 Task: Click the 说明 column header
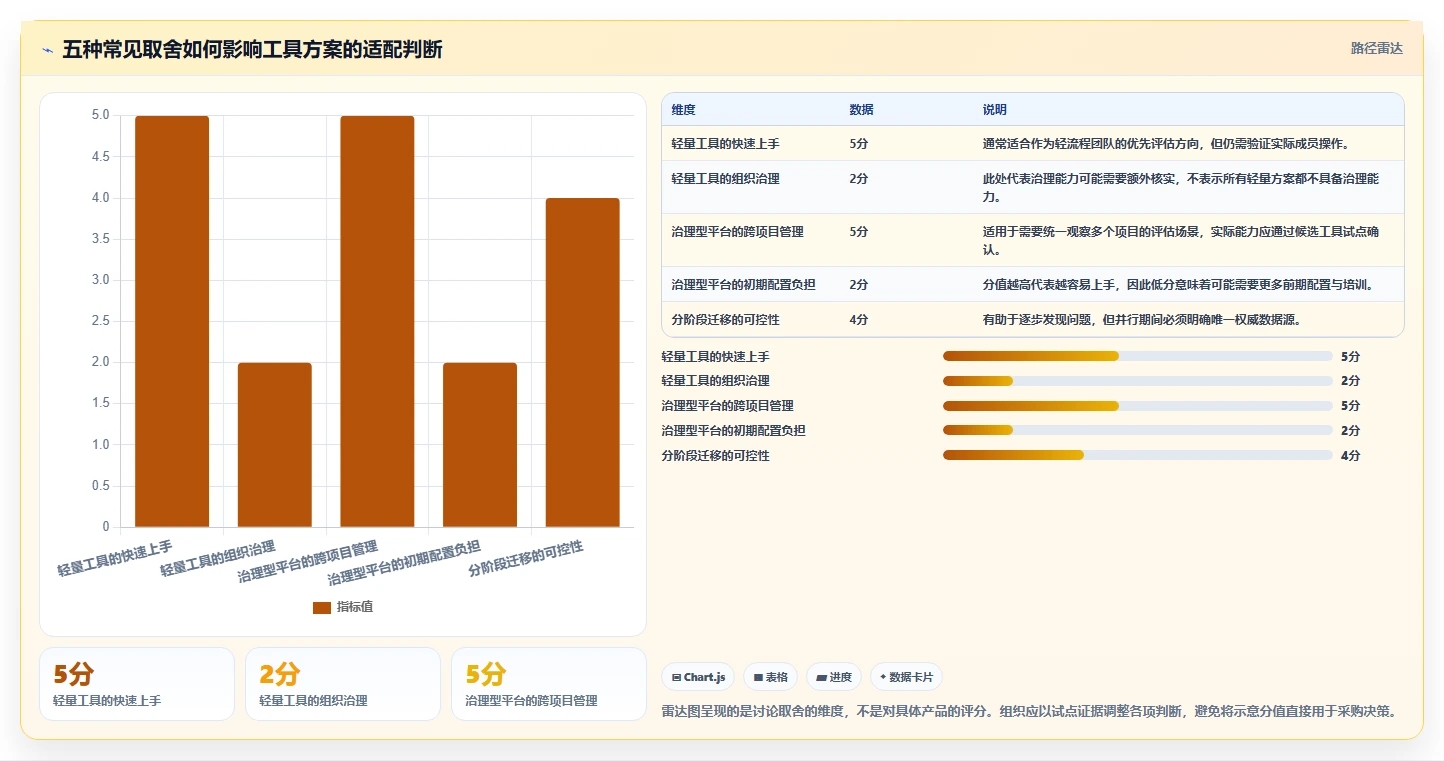pyautogui.click(x=995, y=109)
